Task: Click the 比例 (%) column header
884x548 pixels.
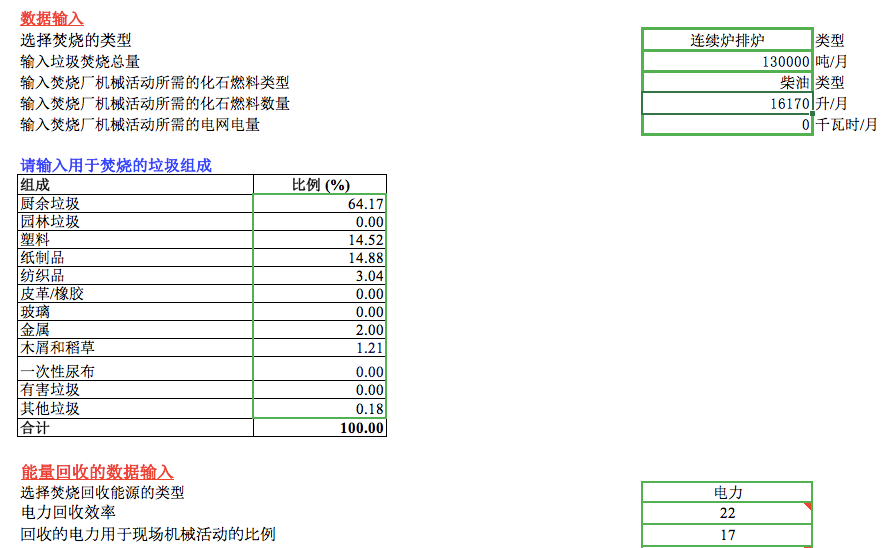Action: 320,185
